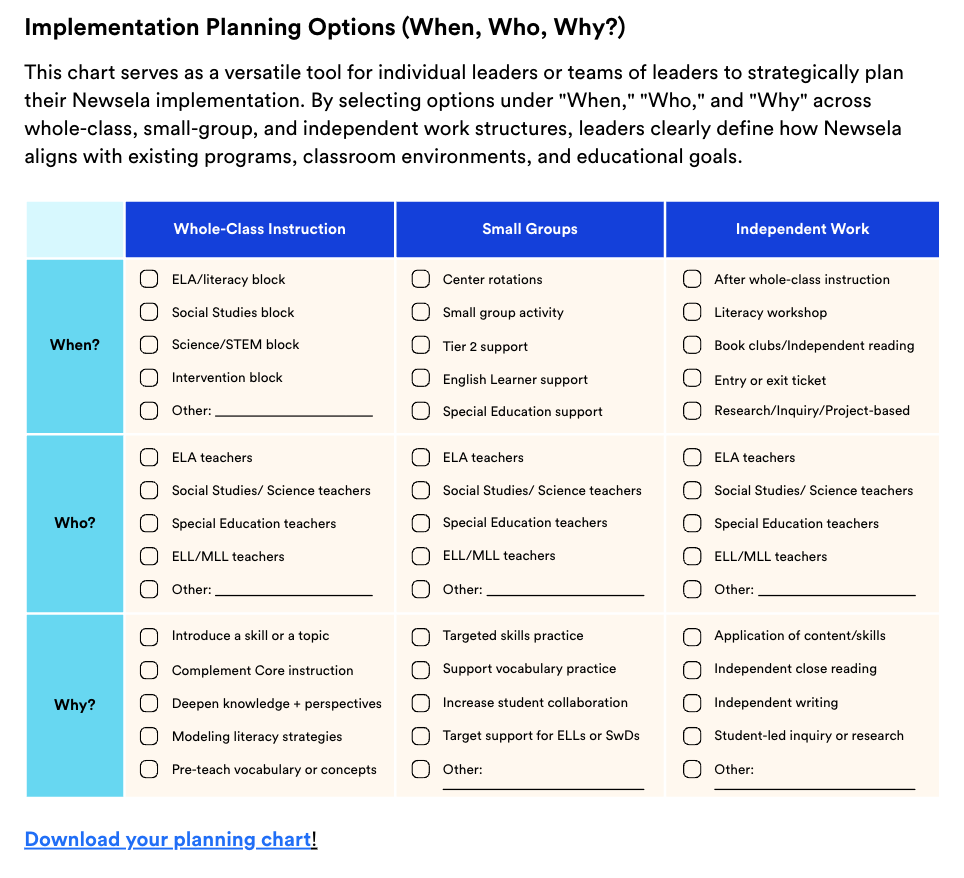Check Student-led inquiry or research
This screenshot has height=878, width=964.
pos(692,736)
